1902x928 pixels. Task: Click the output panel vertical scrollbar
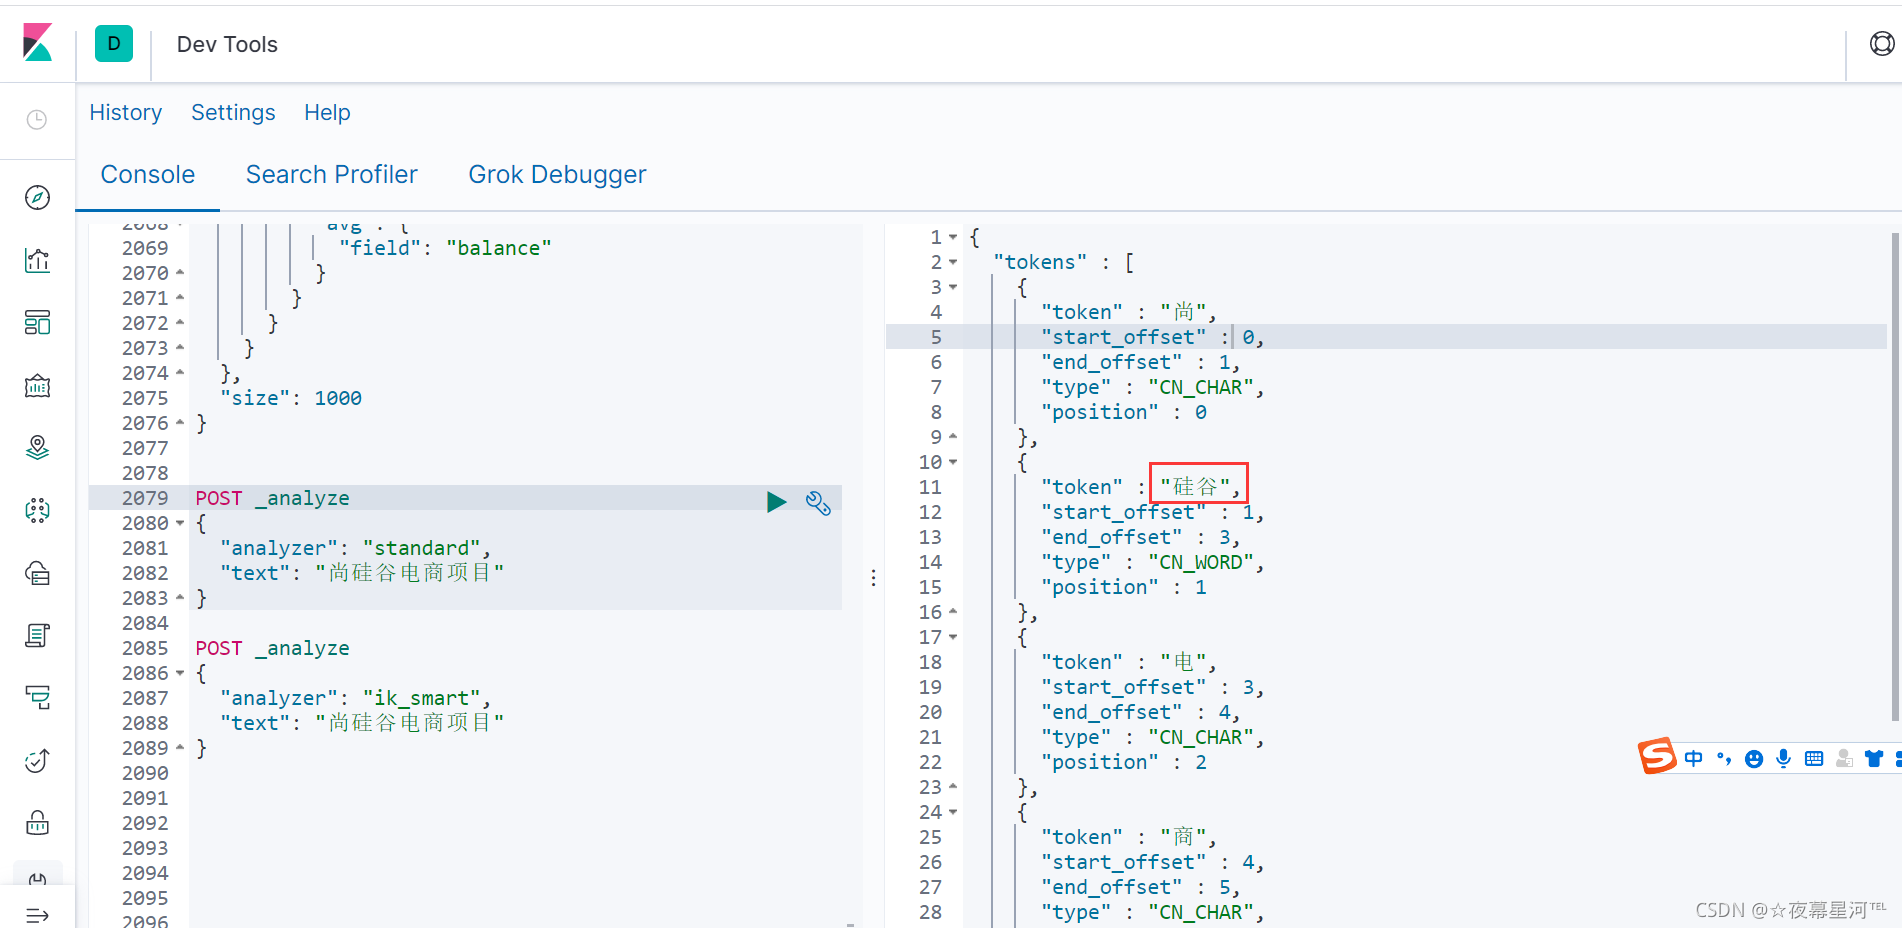pyautogui.click(x=1895, y=476)
